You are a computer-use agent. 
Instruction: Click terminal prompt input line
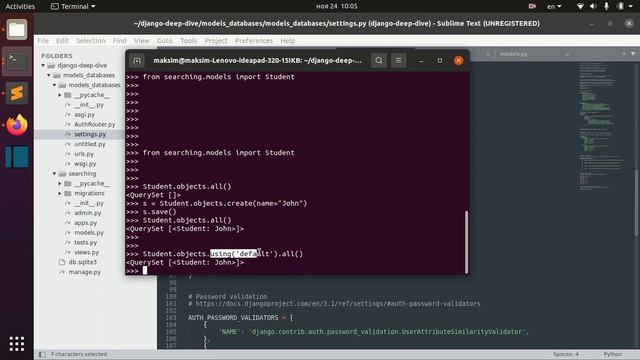297,270
